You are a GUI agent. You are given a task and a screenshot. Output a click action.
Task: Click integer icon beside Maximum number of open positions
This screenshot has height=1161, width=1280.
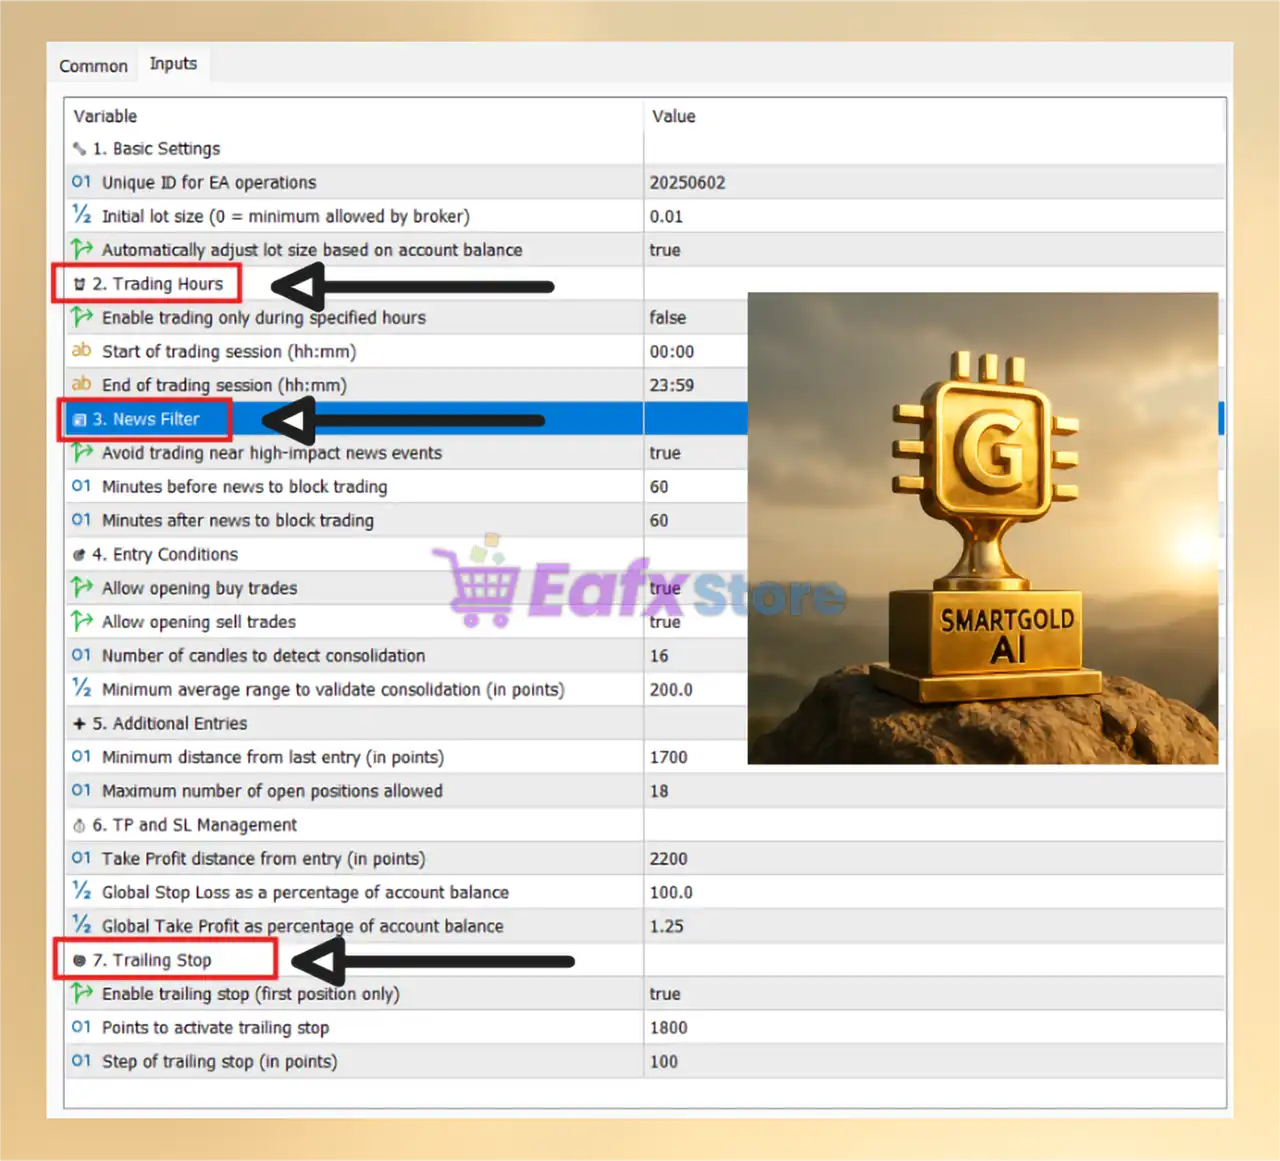tap(81, 790)
